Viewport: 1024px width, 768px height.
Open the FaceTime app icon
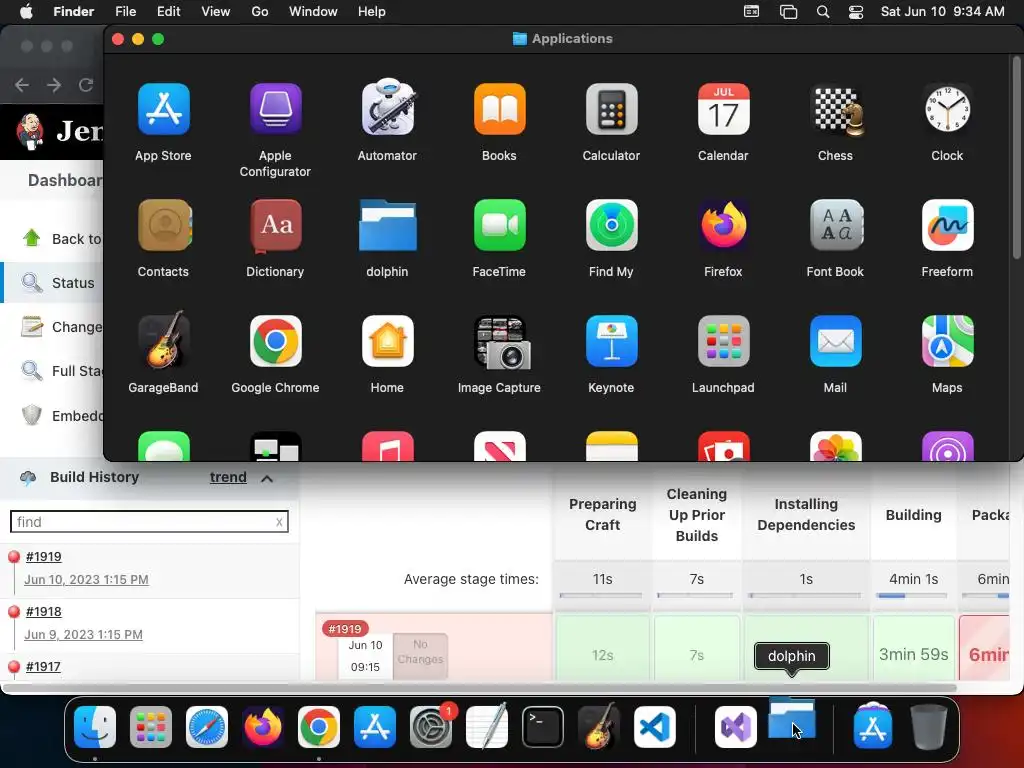tap(499, 225)
